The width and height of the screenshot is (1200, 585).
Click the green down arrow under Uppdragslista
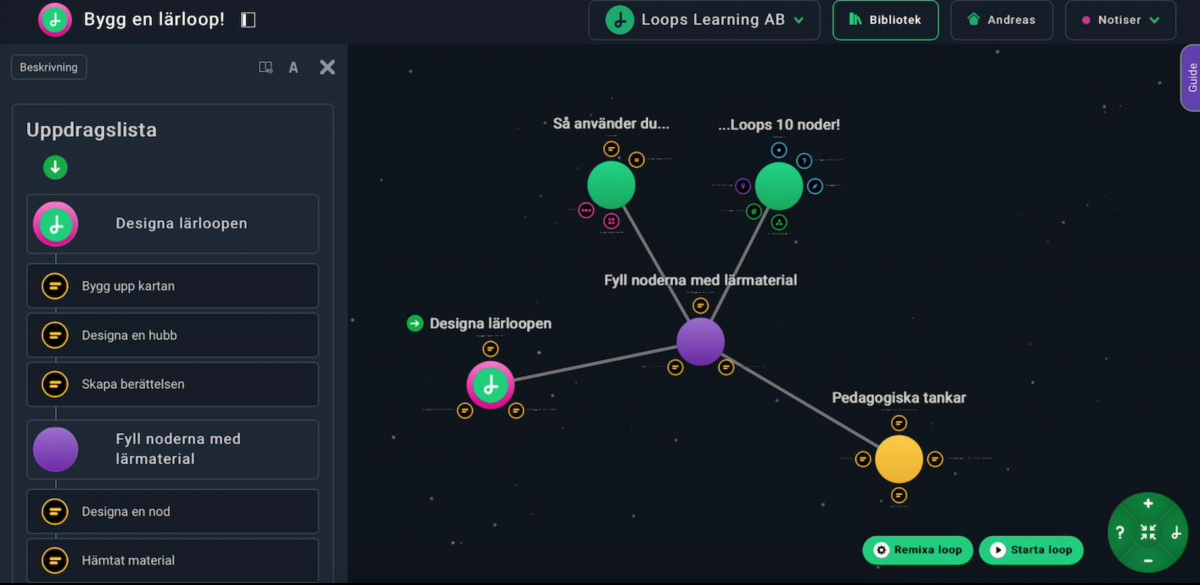tap(55, 168)
